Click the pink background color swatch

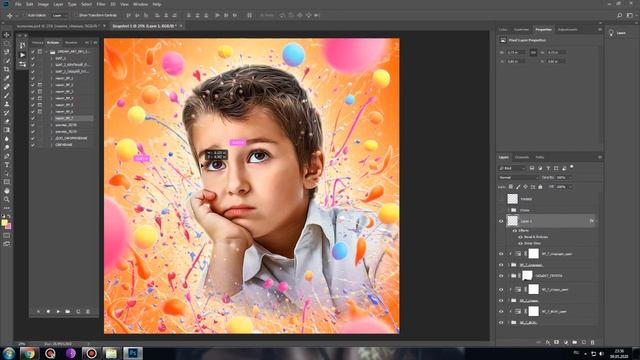(x=9, y=226)
